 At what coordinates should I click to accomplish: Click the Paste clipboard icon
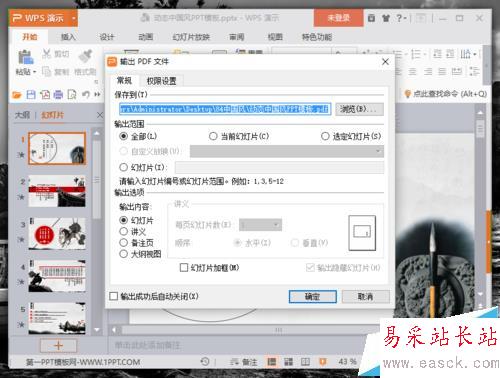[x=26, y=57]
